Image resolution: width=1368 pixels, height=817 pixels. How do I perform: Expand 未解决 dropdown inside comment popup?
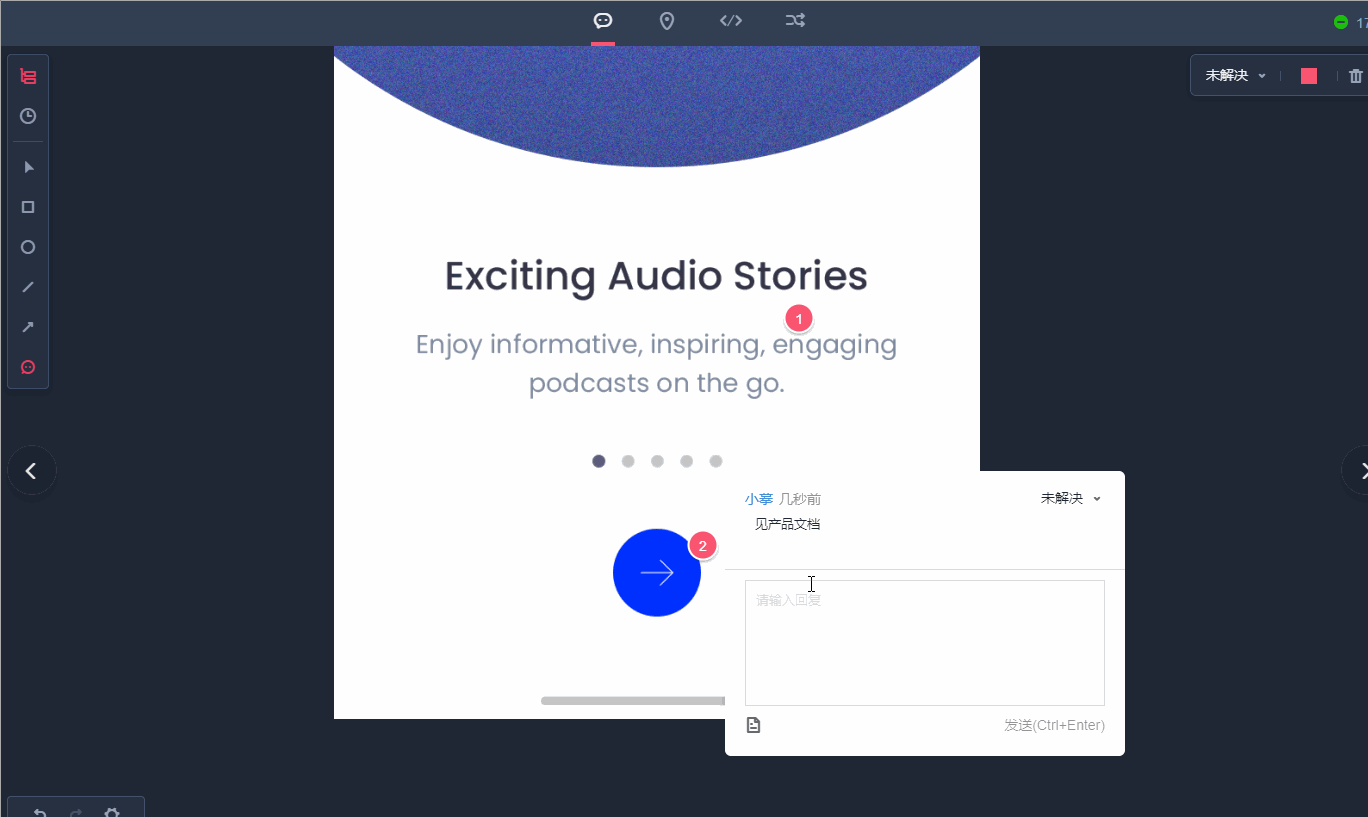[x=1070, y=498]
